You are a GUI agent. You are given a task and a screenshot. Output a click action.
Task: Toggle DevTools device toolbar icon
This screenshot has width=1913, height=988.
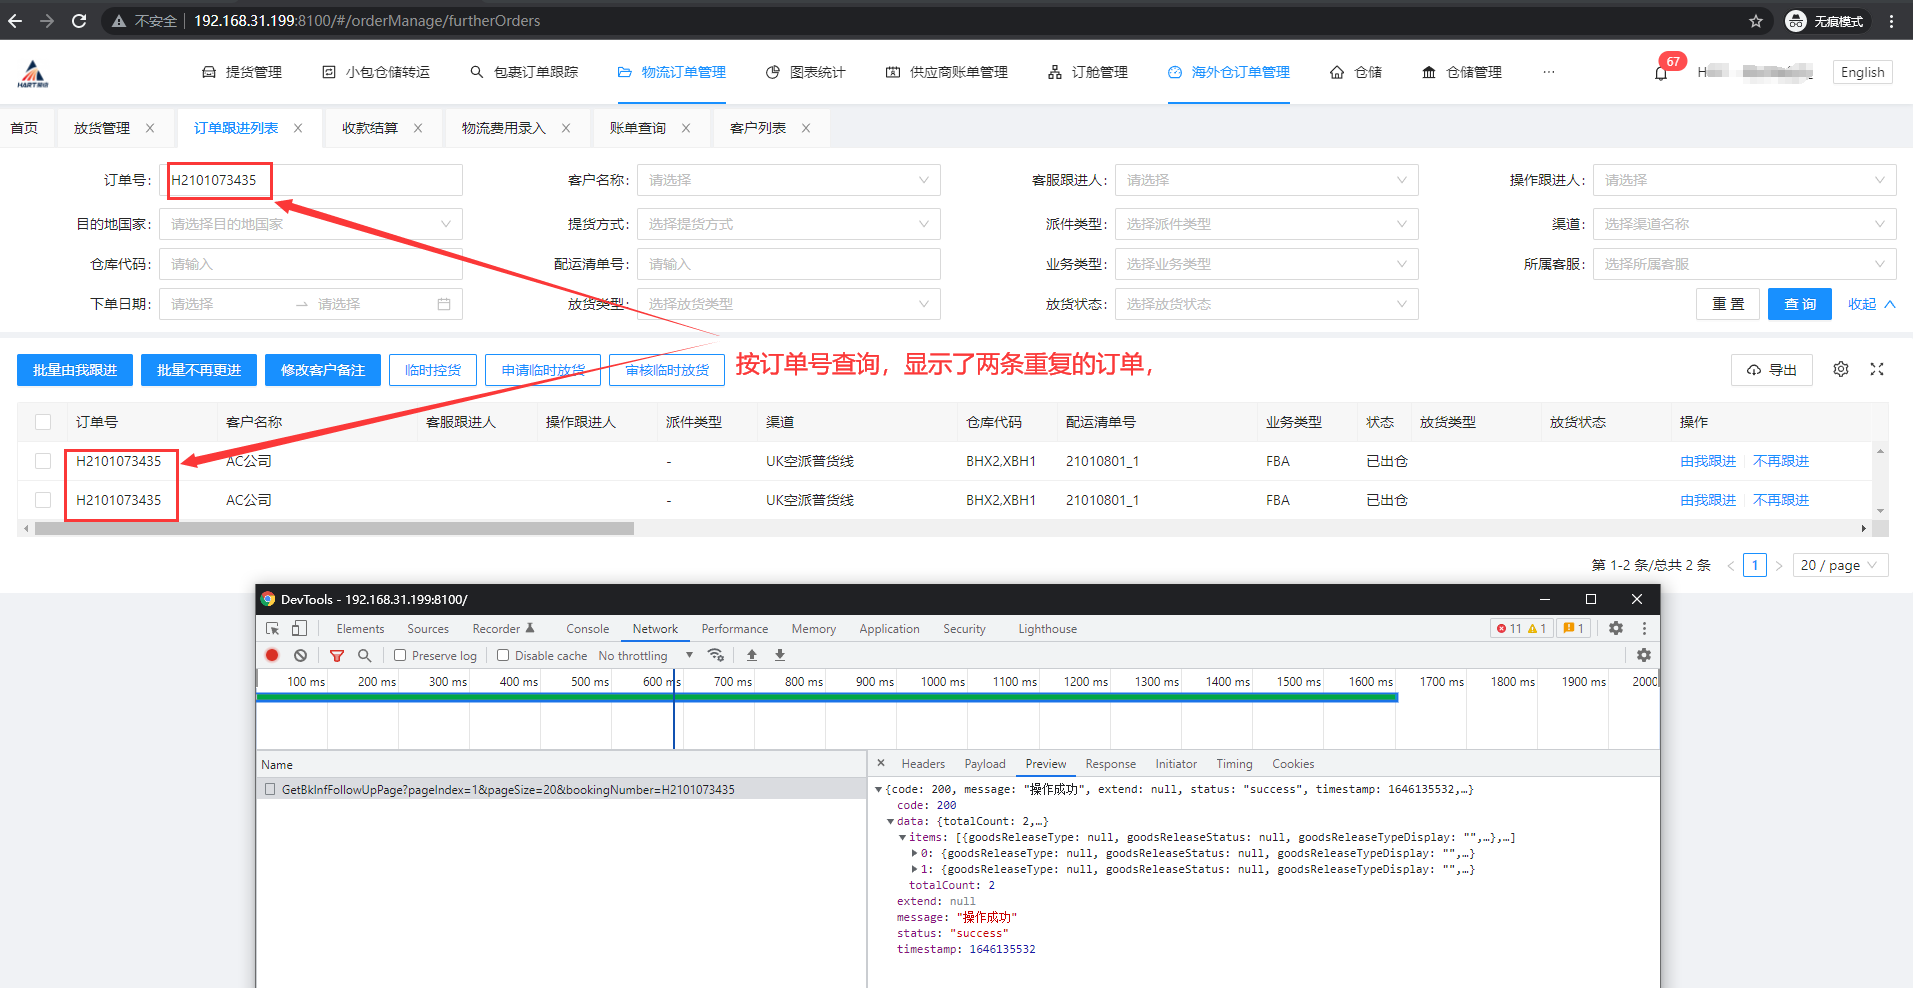tap(299, 628)
